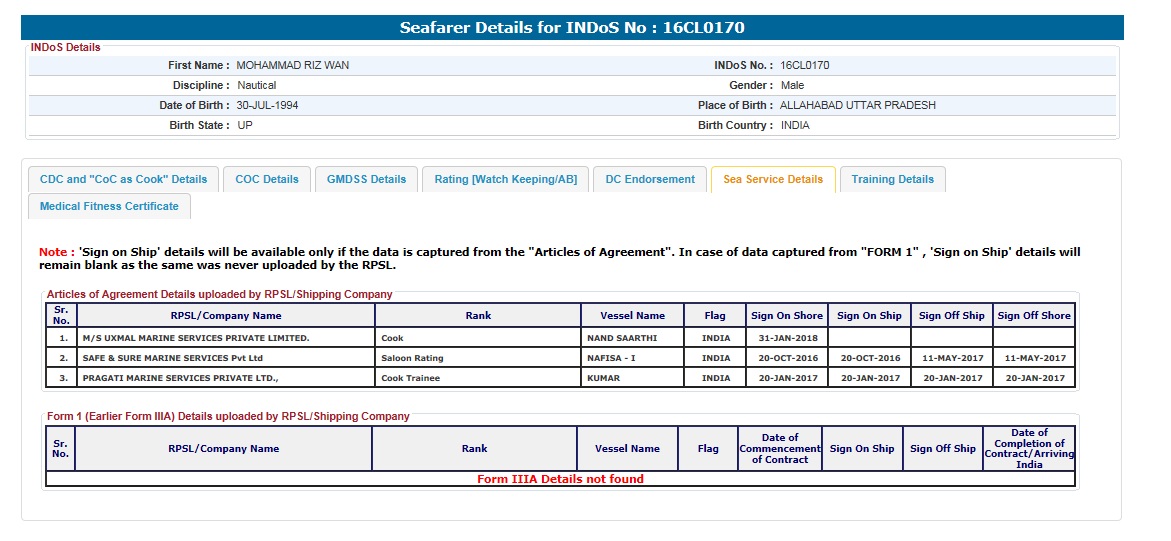Open the Training Details tab
The height and width of the screenshot is (541, 1171).
(892, 179)
